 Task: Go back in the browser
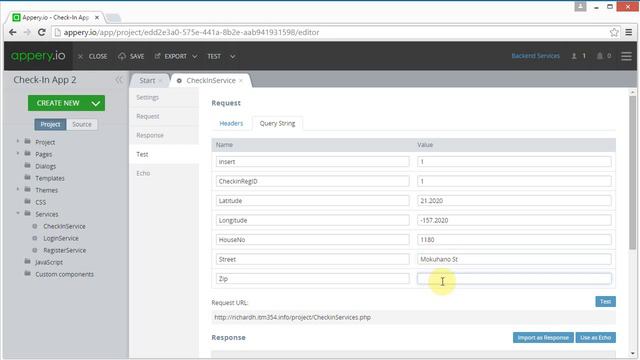(13, 32)
